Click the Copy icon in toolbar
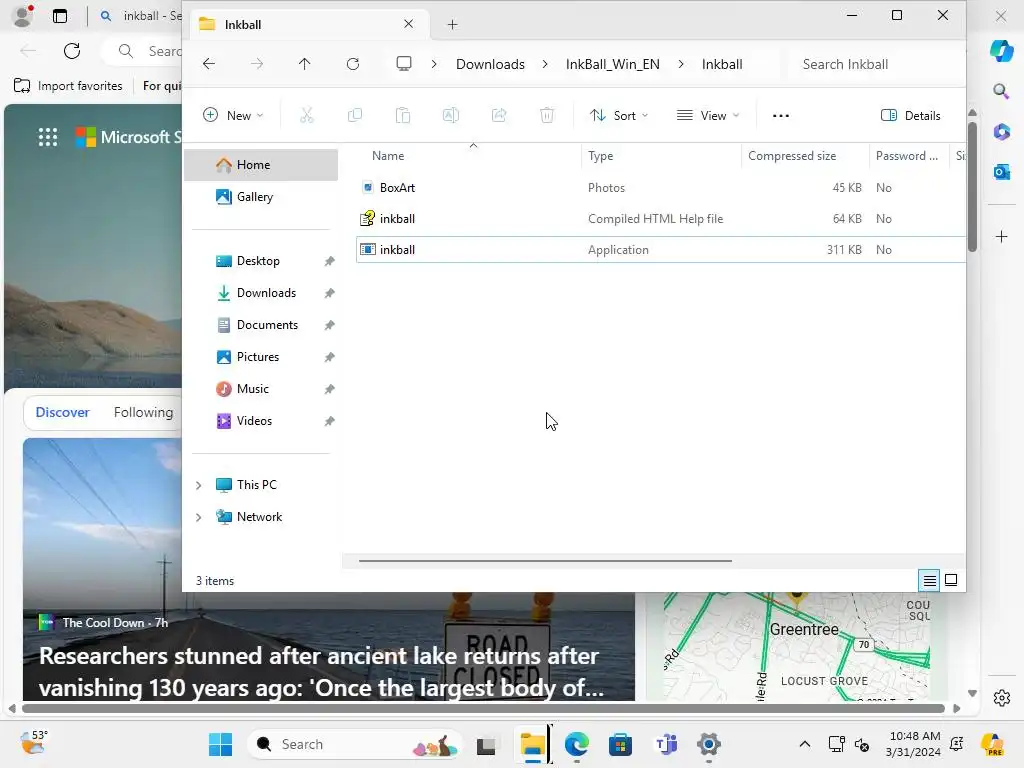The width and height of the screenshot is (1024, 768). [355, 116]
